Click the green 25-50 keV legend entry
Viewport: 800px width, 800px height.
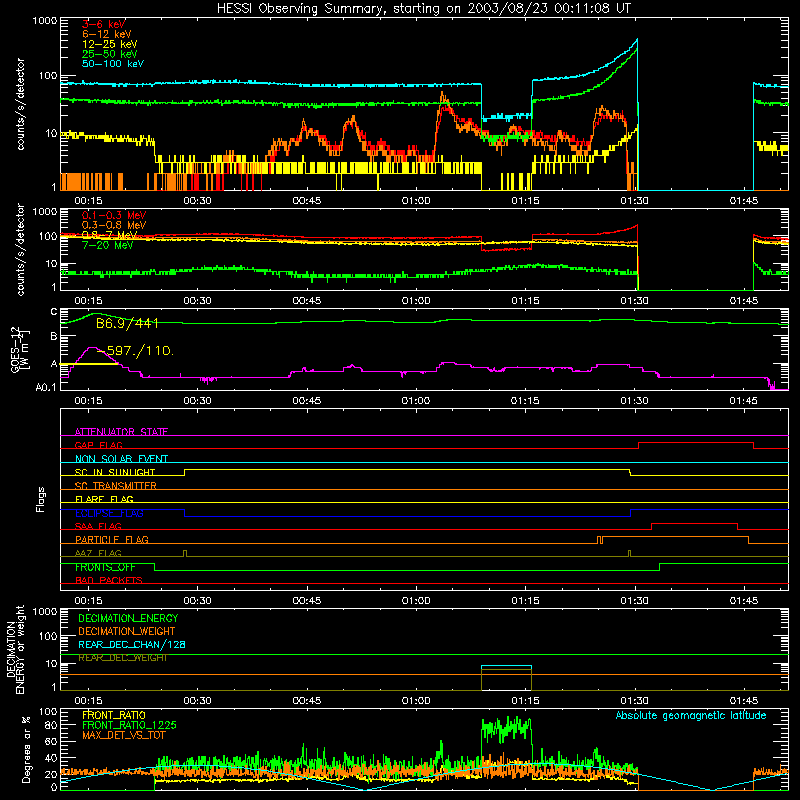(x=110, y=54)
